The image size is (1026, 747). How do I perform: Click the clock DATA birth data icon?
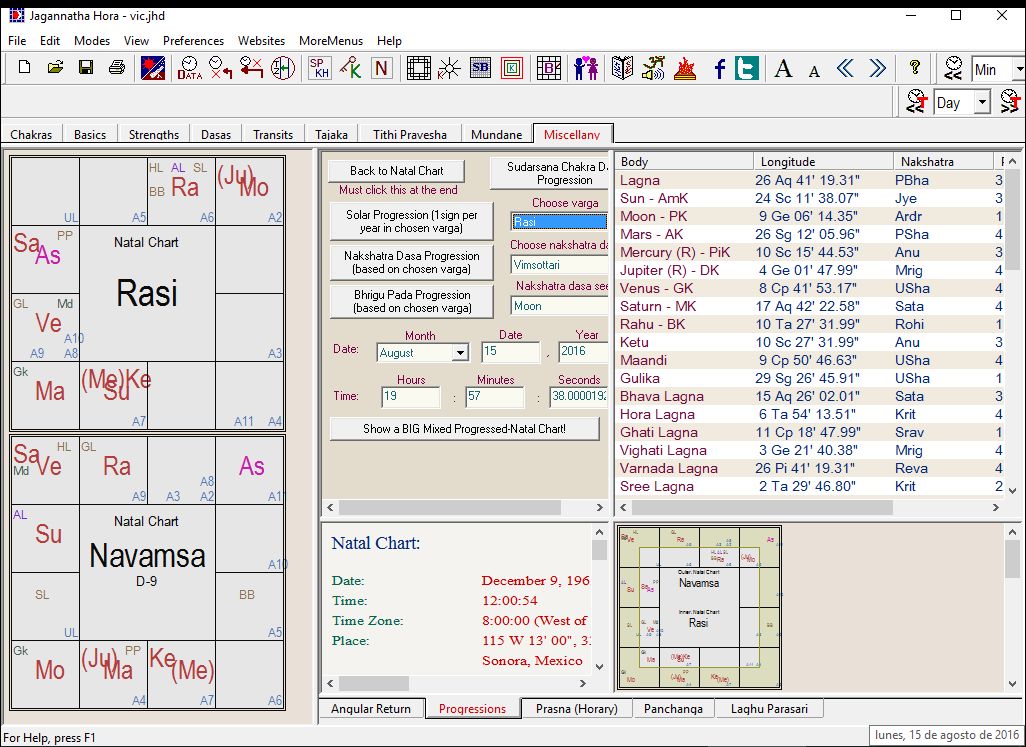(190, 67)
